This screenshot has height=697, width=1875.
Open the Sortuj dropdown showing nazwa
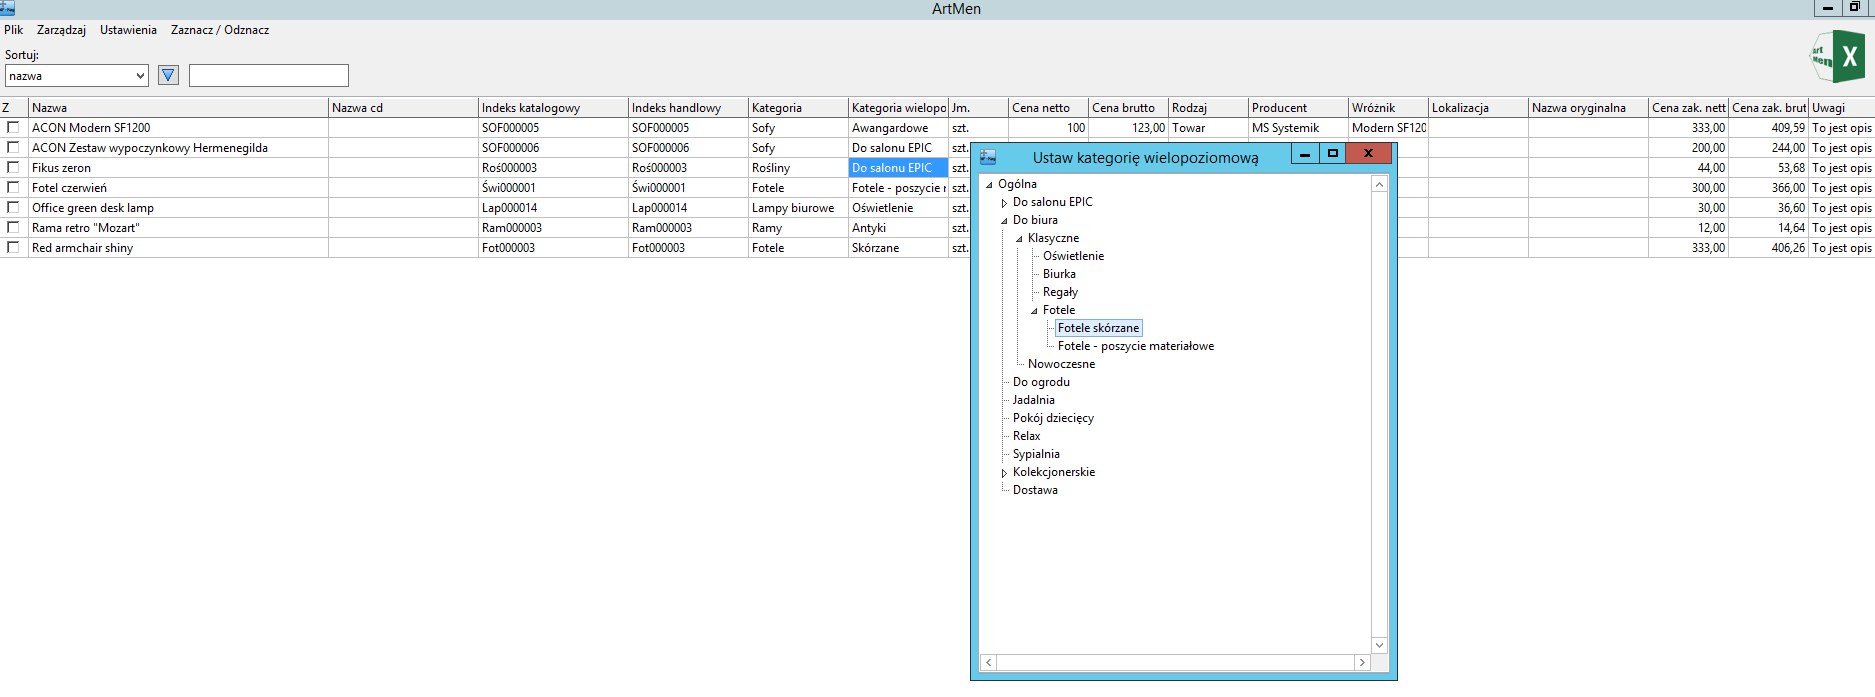pos(77,75)
